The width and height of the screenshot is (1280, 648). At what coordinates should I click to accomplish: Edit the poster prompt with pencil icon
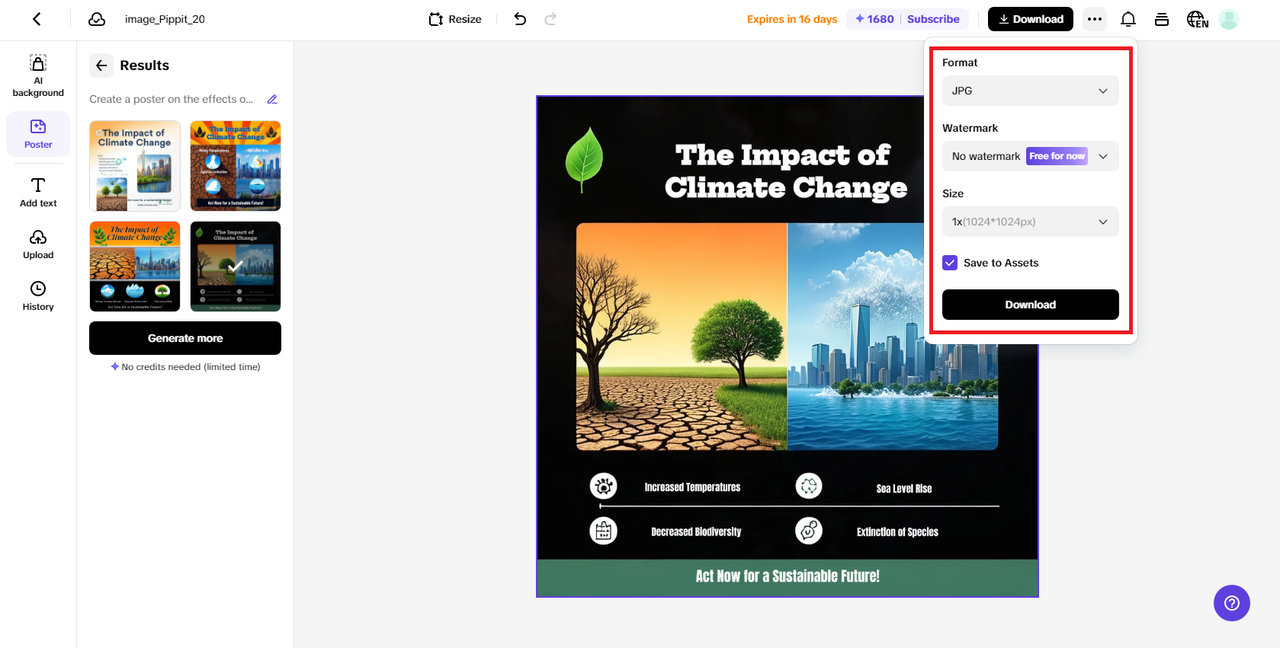click(x=272, y=99)
